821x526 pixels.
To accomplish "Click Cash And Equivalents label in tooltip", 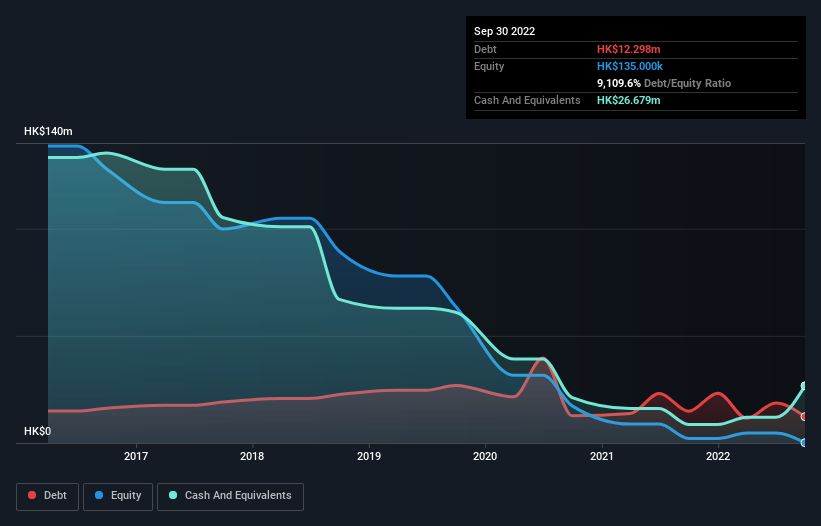I will (x=527, y=100).
